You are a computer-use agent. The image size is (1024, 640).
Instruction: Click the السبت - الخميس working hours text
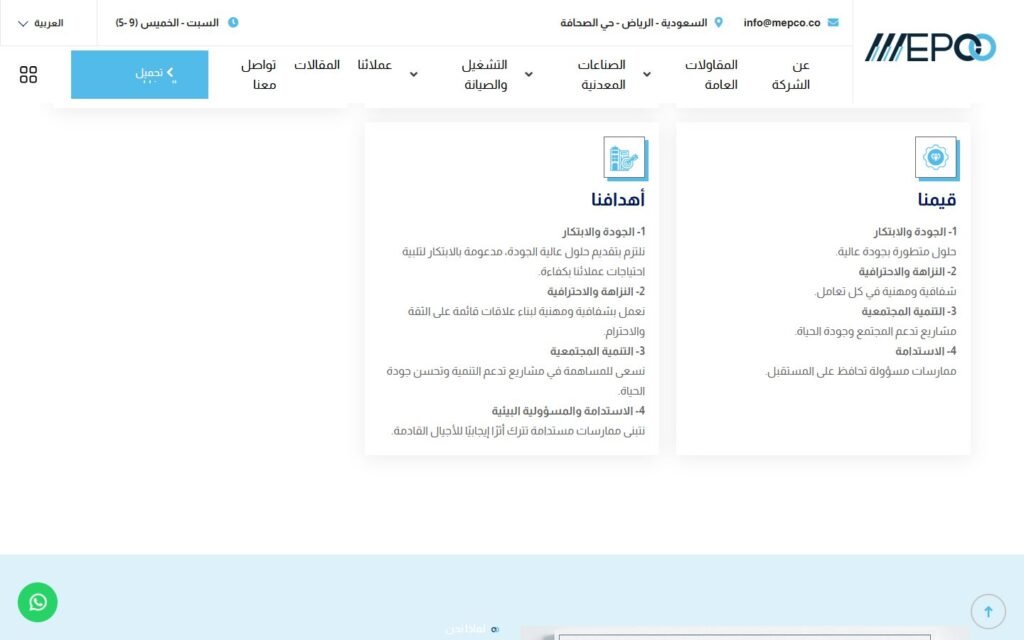click(x=167, y=23)
